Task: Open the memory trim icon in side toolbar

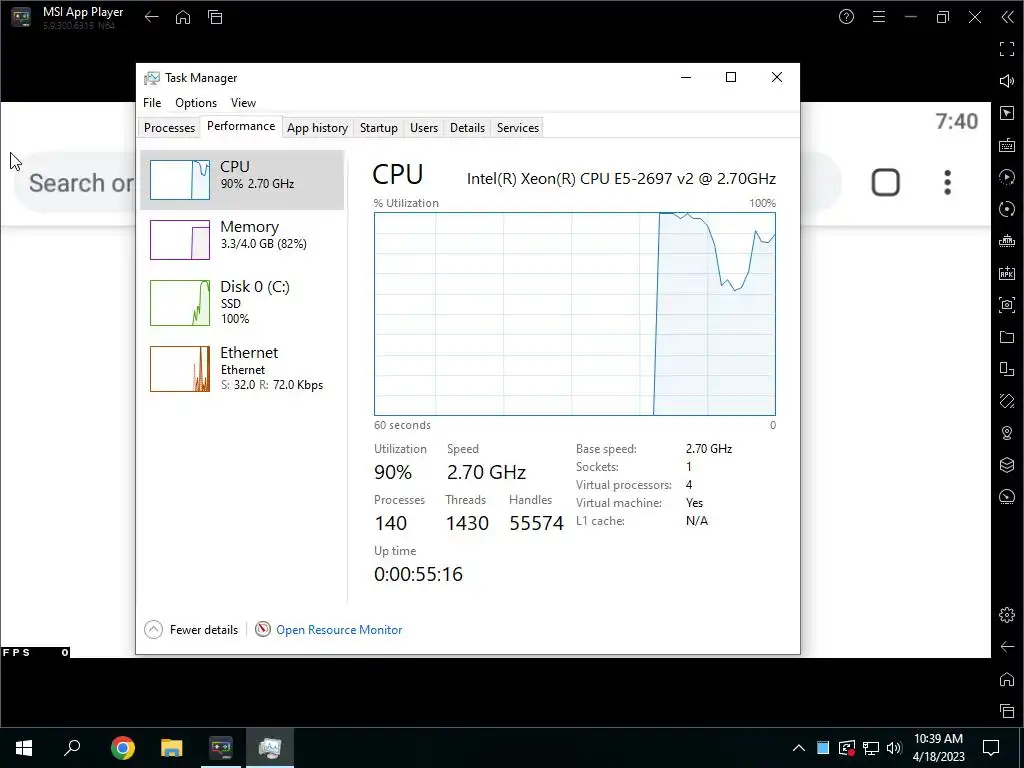Action: 1007,241
